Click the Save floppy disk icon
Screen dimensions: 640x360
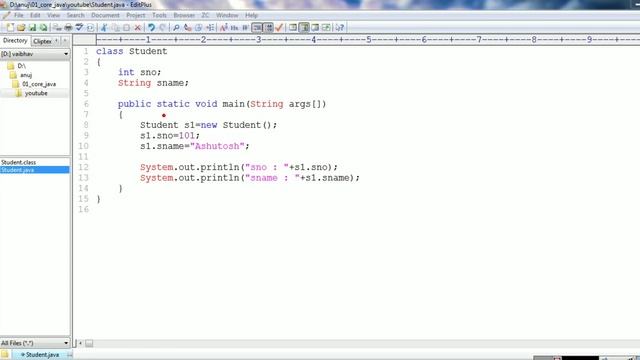pos(32,27)
